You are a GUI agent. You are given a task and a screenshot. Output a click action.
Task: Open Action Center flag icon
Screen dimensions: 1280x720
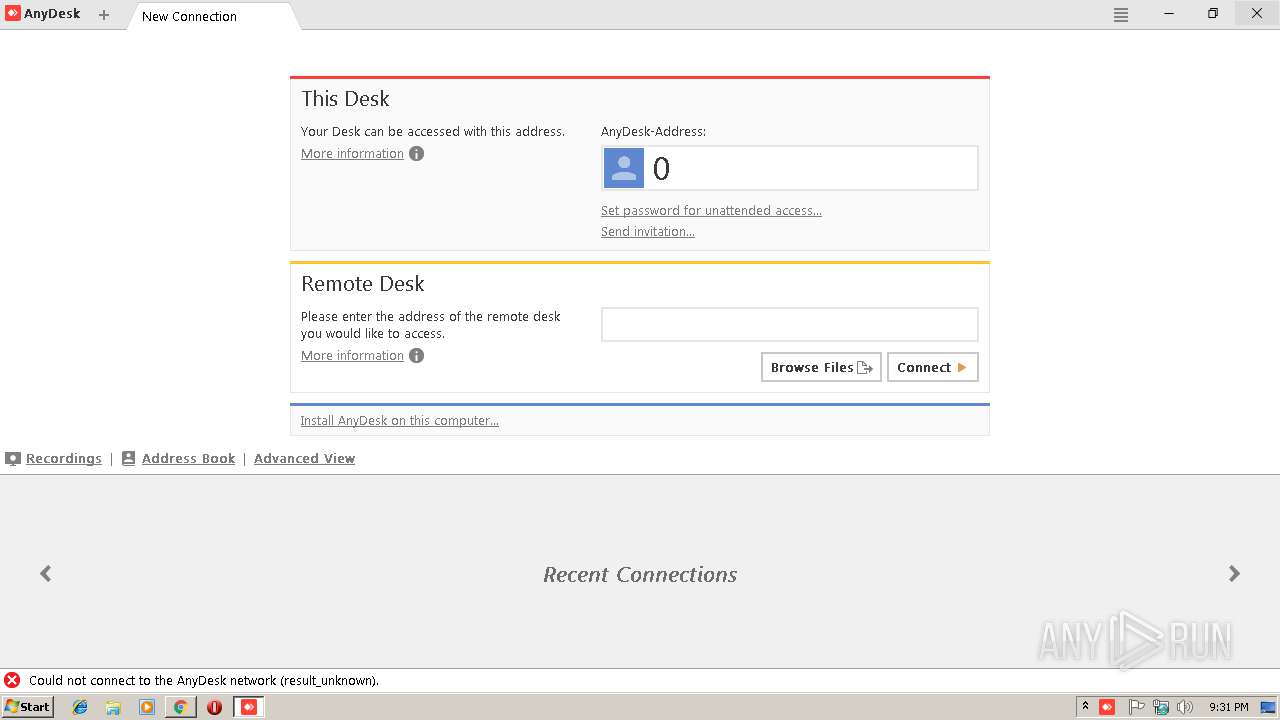(1136, 707)
